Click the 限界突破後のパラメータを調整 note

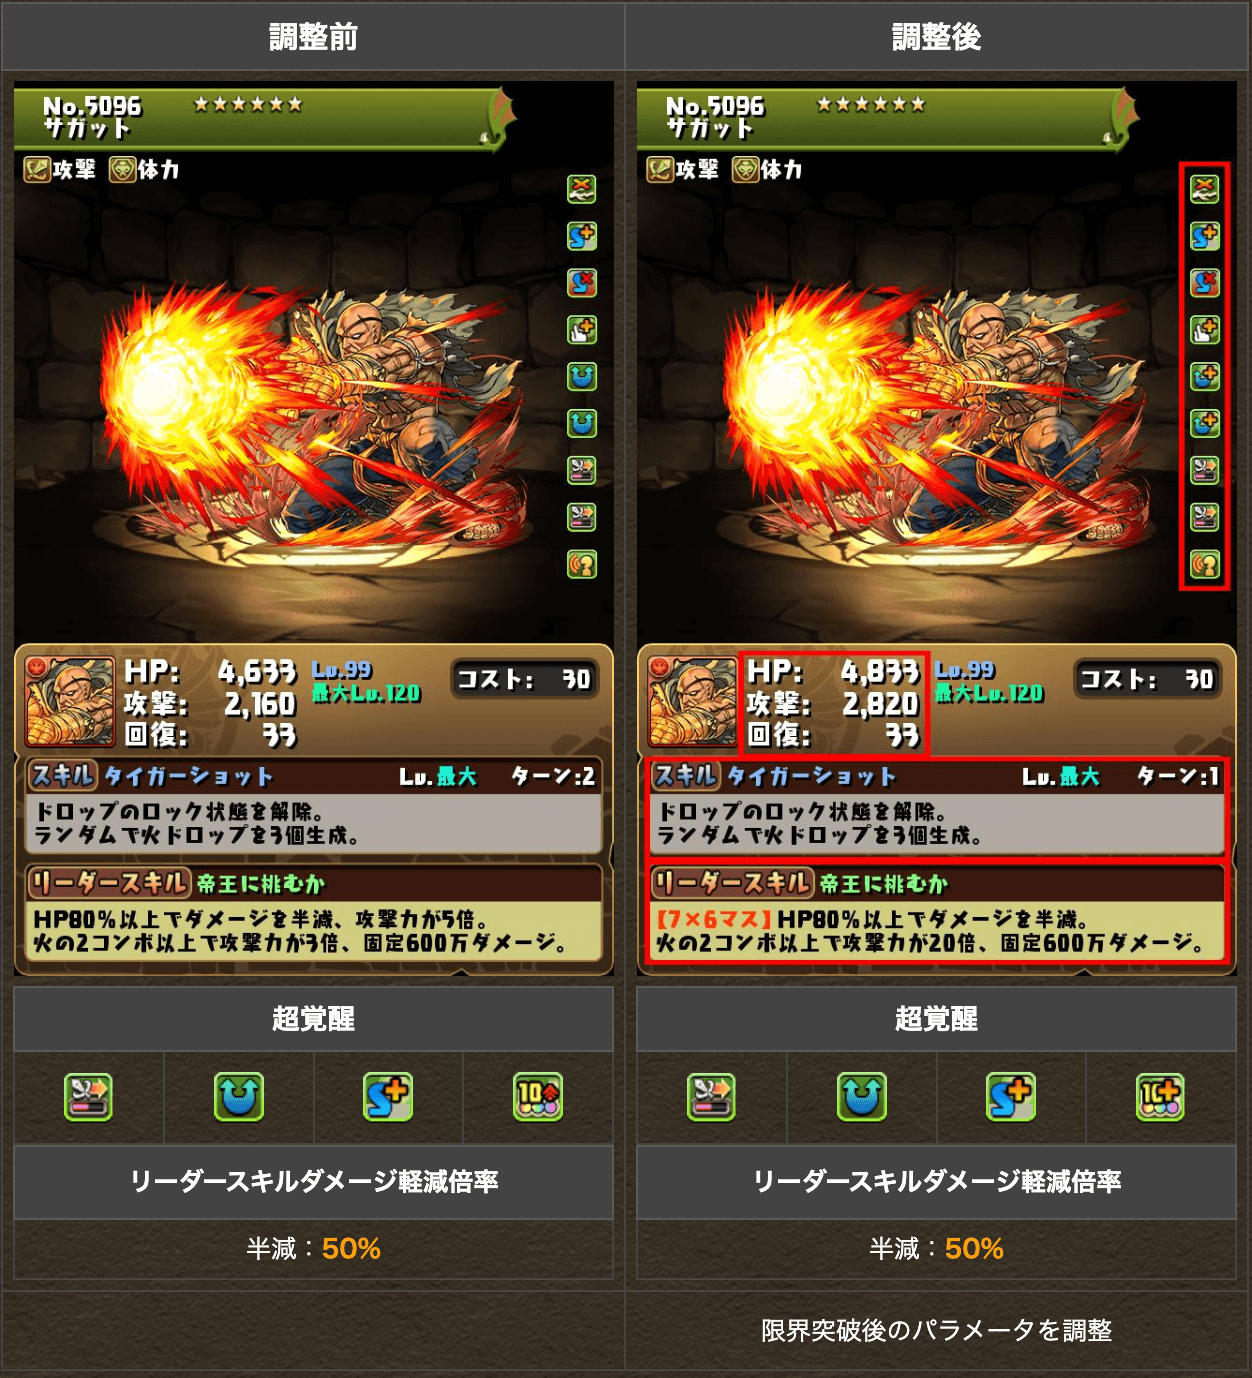click(x=937, y=1330)
